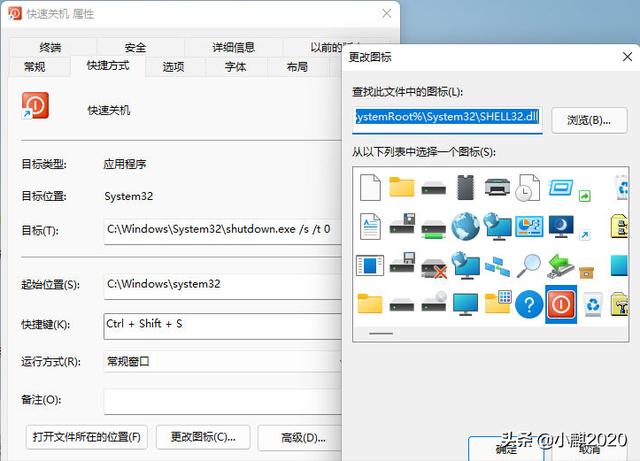Screen dimensions: 640x461
Task: Open the 运行方式 dropdown showing 常规窗口
Action: pyautogui.click(x=223, y=361)
